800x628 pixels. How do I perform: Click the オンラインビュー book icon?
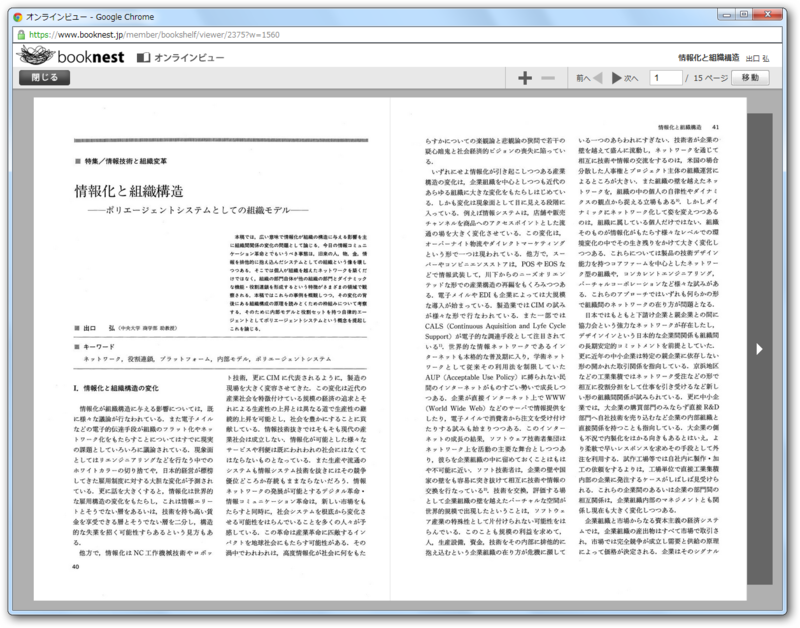tap(143, 58)
